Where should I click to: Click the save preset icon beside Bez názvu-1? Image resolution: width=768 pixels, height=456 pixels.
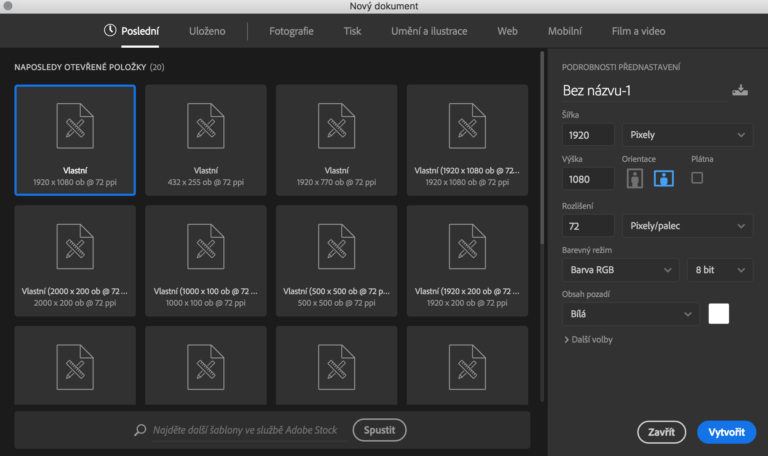click(x=739, y=91)
